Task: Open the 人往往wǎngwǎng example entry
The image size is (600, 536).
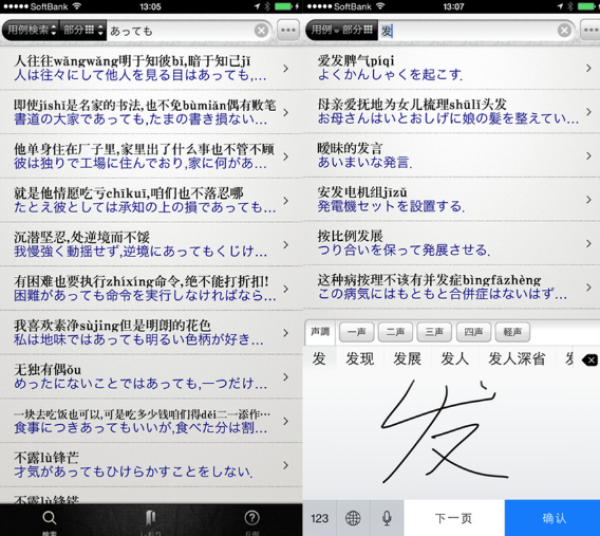Action: 151,68
